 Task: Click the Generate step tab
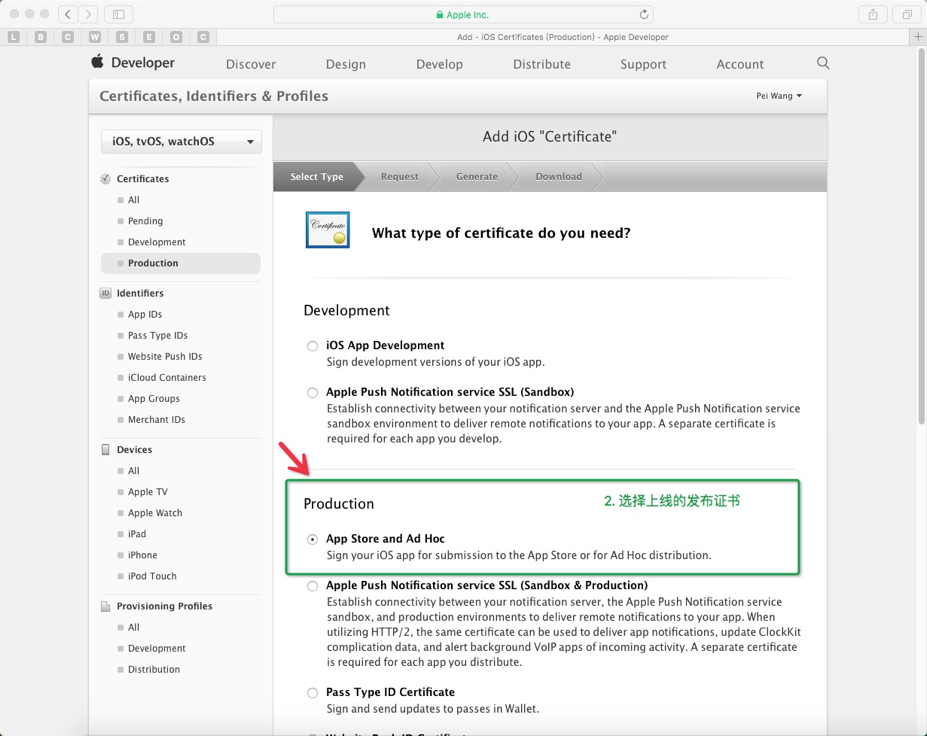tap(477, 176)
